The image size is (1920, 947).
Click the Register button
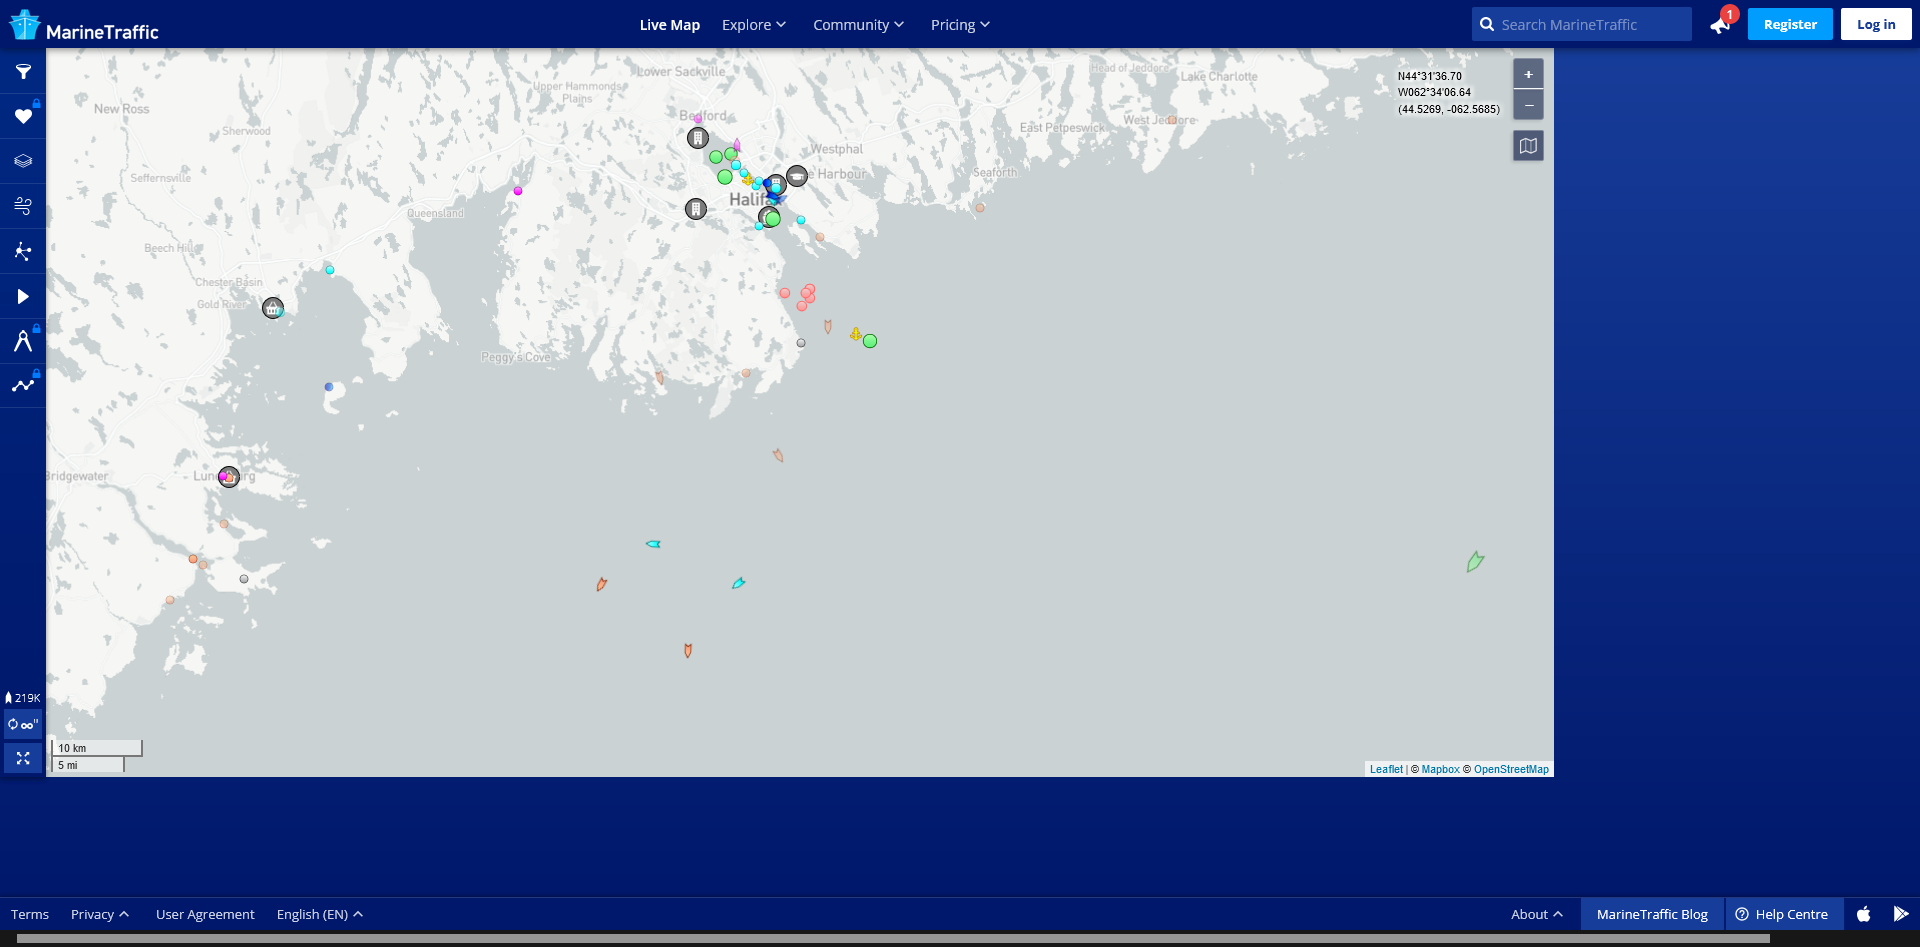click(x=1790, y=24)
